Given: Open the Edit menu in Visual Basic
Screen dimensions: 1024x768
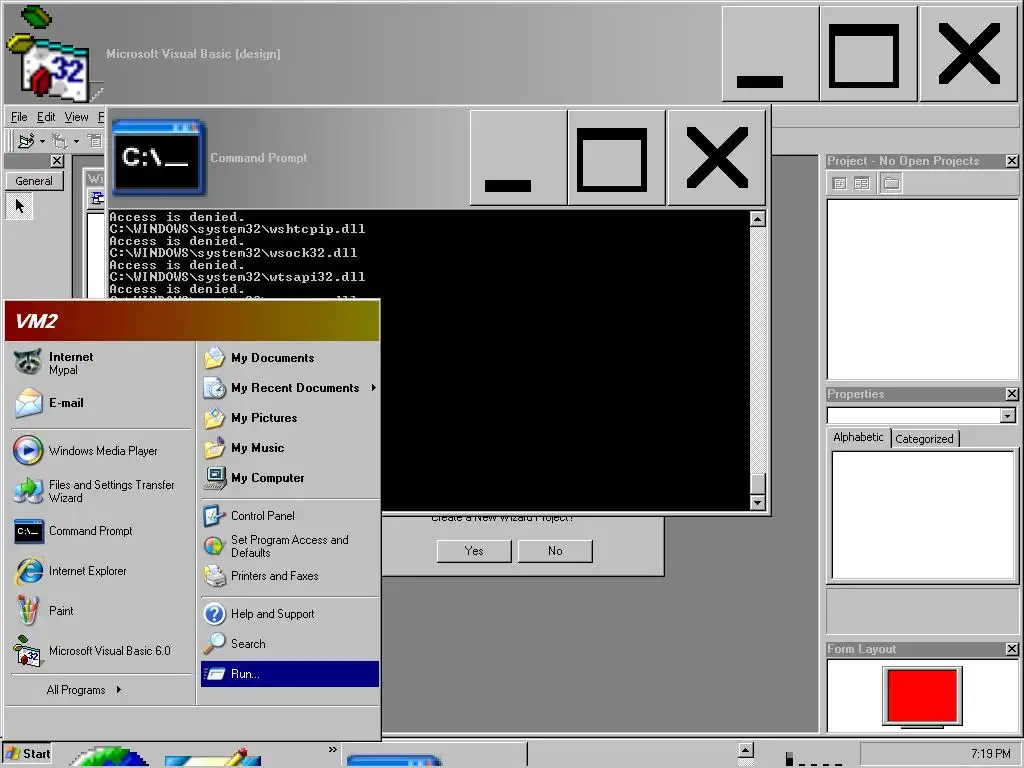Looking at the screenshot, I should click(46, 117).
